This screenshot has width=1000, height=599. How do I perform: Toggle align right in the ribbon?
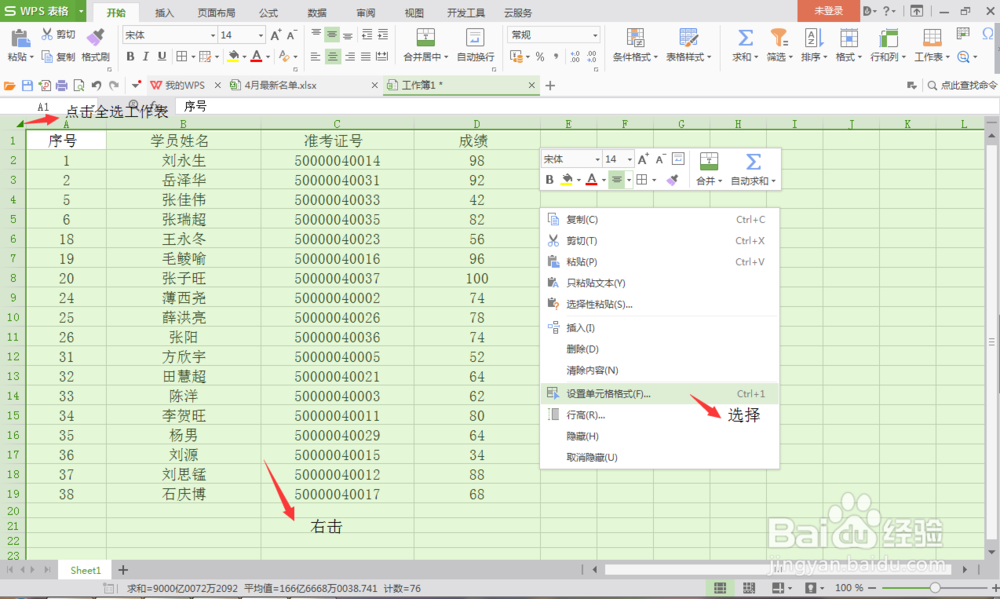tap(349, 57)
